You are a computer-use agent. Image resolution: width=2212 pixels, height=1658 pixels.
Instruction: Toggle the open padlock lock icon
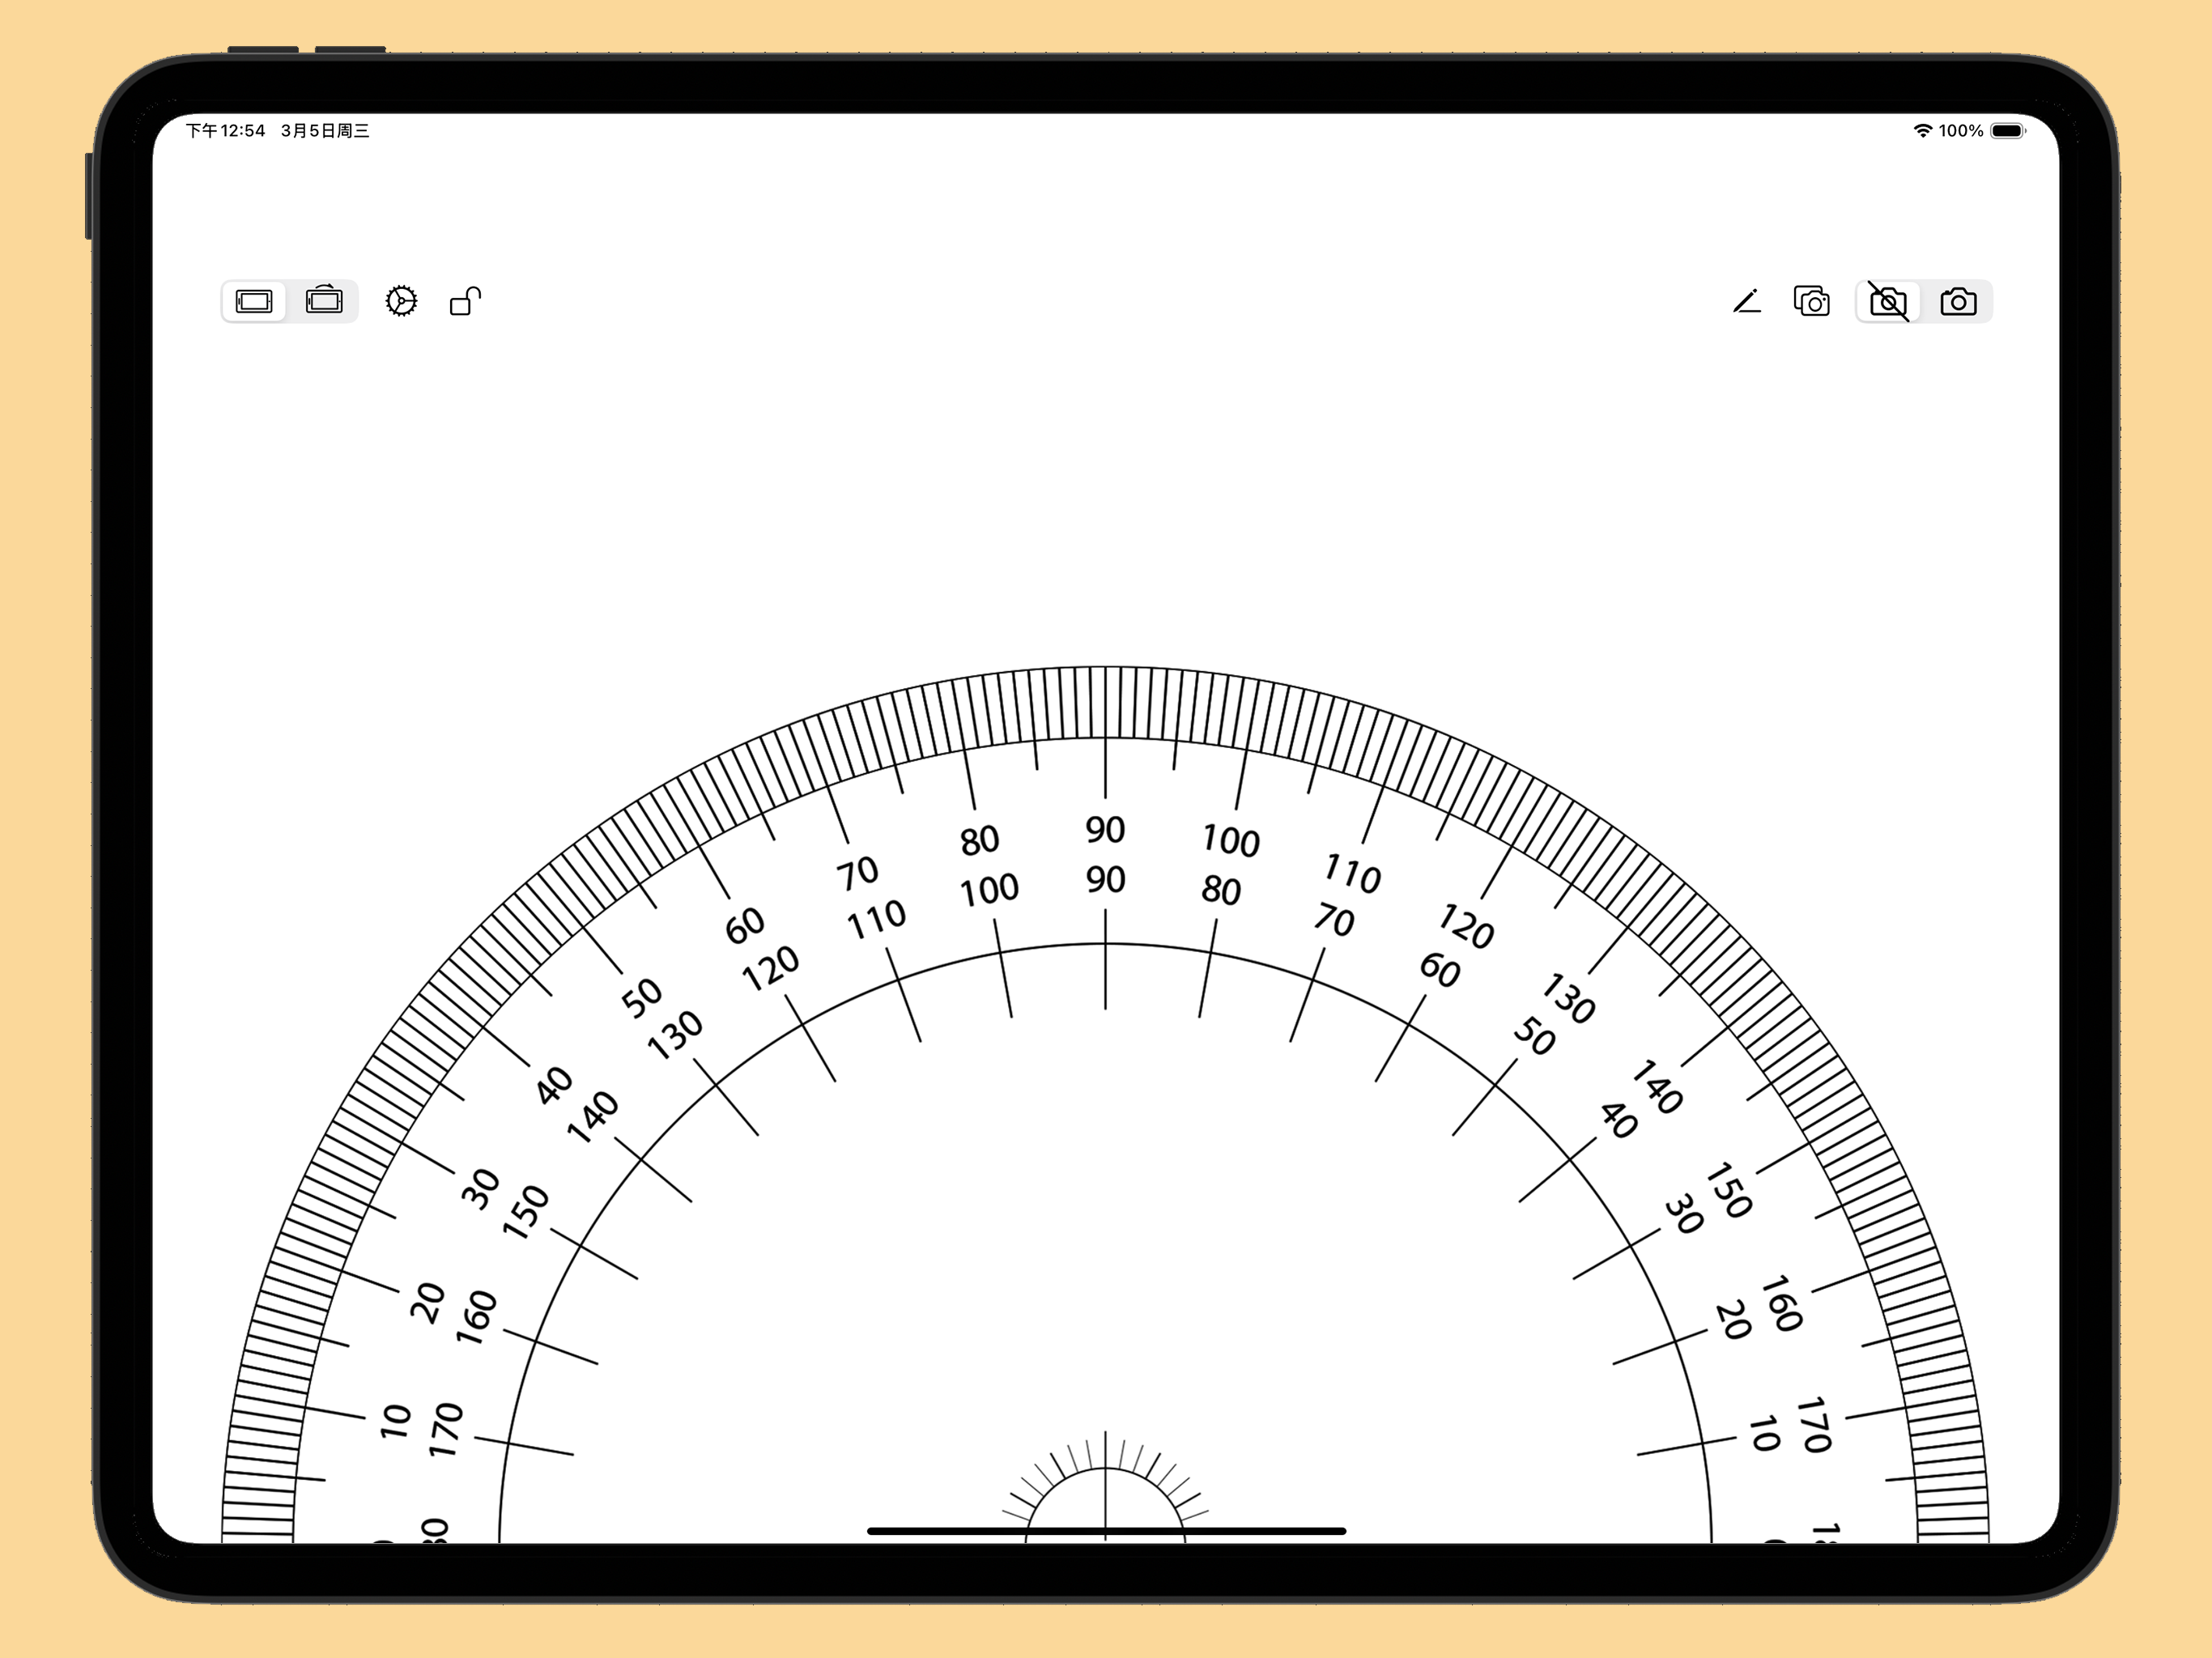tap(465, 301)
